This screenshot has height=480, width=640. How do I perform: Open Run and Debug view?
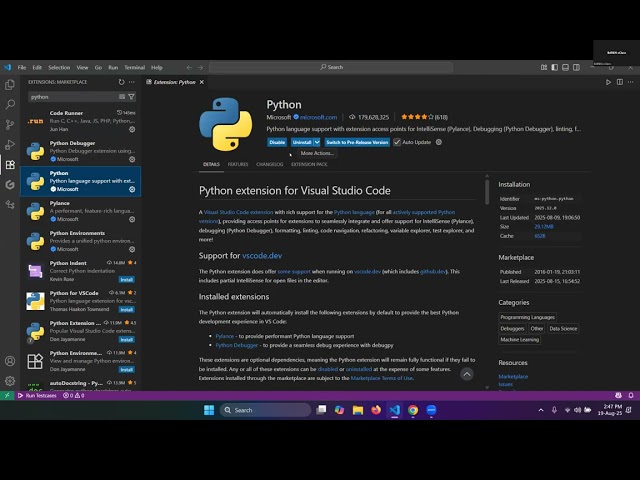pos(10,144)
